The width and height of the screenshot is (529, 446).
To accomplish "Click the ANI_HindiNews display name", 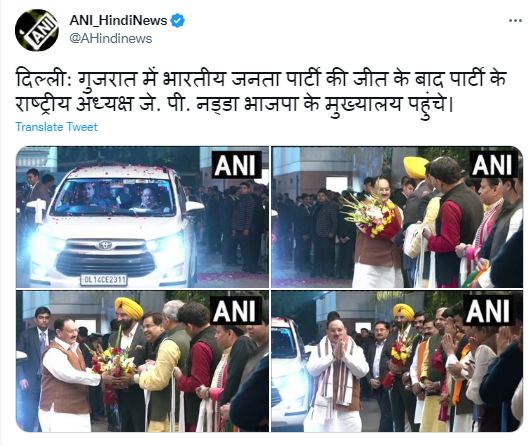I will click(x=118, y=21).
